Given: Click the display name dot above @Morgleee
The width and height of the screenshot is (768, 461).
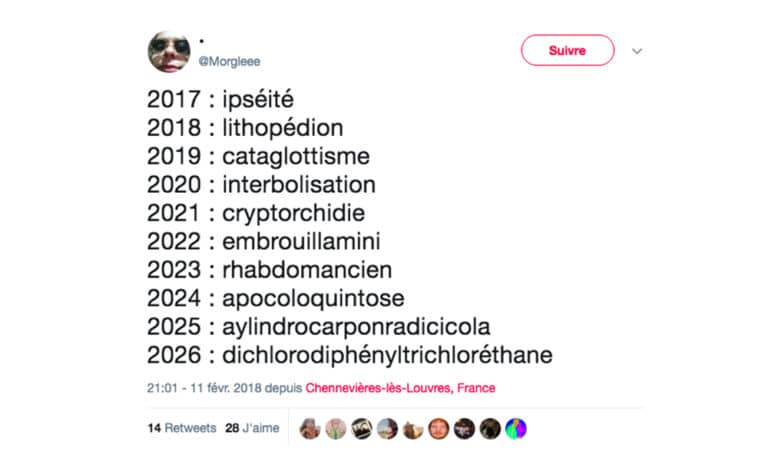Looking at the screenshot, I should (x=201, y=41).
